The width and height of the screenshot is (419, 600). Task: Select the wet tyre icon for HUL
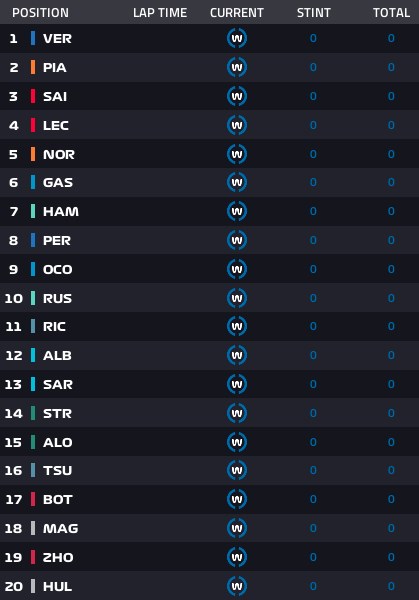click(x=237, y=586)
